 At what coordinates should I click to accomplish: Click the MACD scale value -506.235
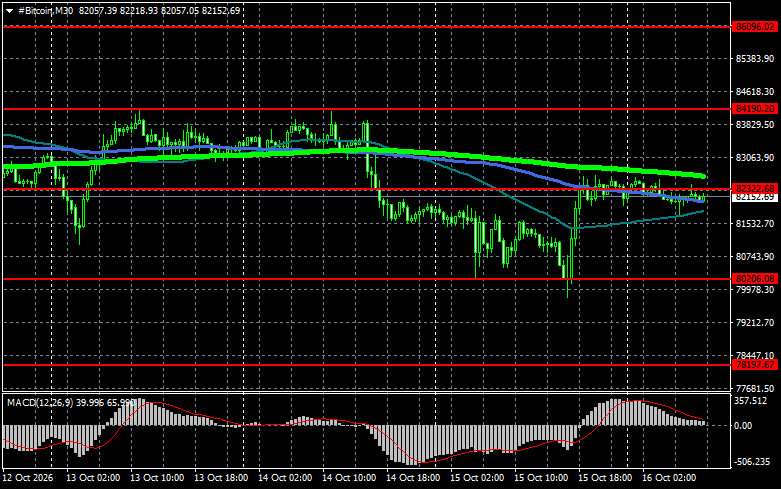click(752, 462)
